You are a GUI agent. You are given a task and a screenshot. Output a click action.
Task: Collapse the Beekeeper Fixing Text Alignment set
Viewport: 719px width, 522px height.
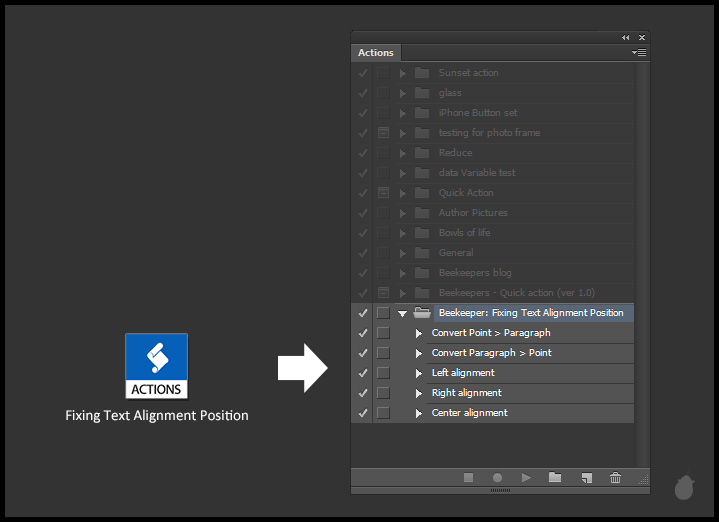point(402,313)
